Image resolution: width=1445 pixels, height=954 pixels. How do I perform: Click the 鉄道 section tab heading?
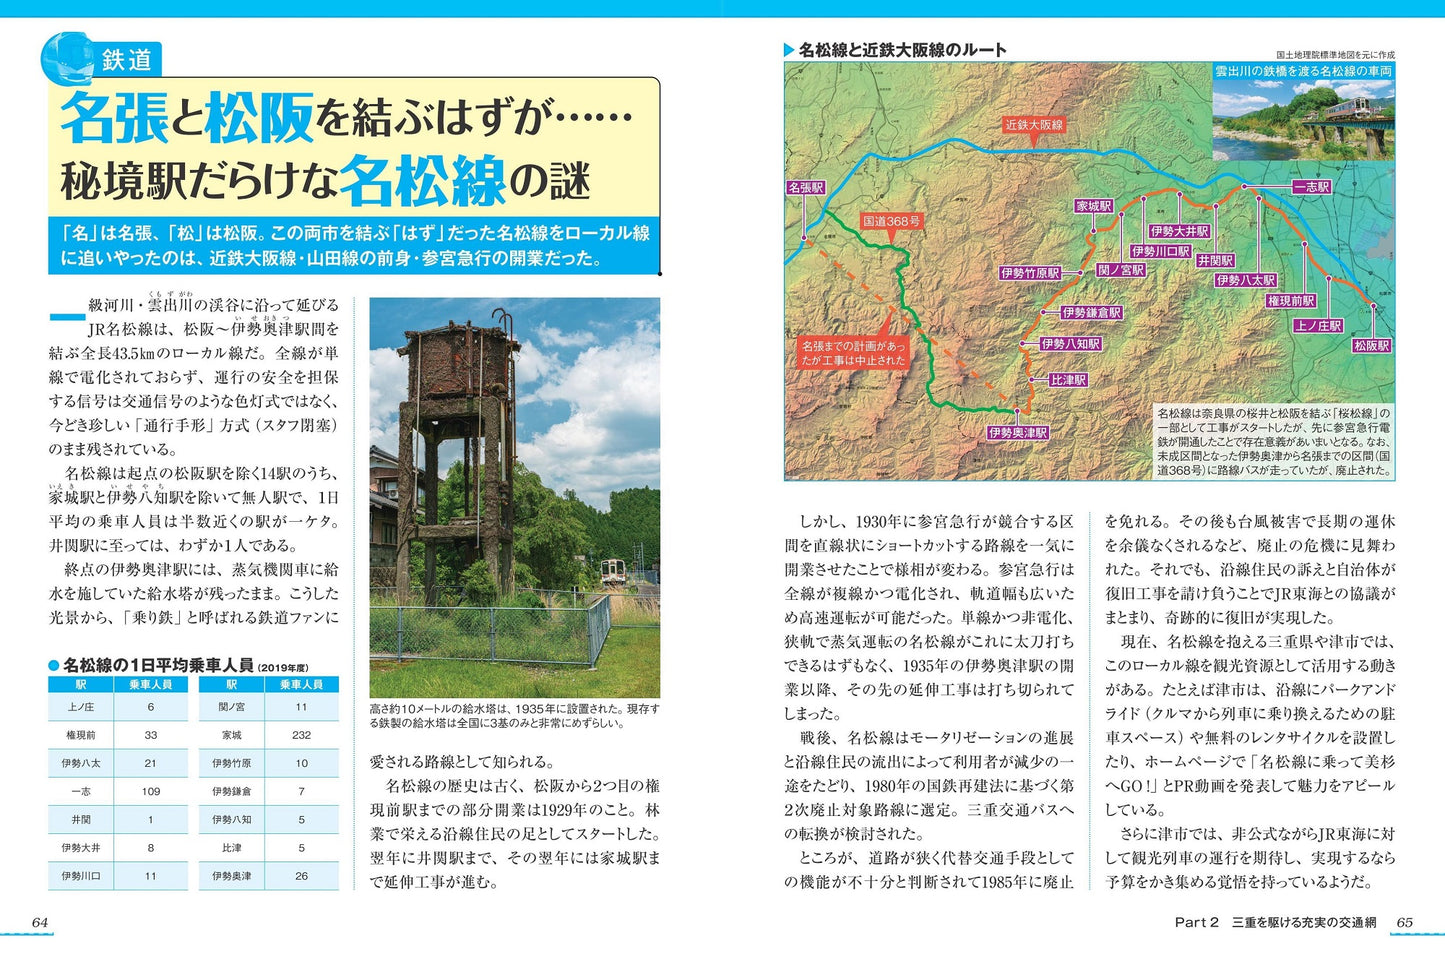(x=126, y=60)
